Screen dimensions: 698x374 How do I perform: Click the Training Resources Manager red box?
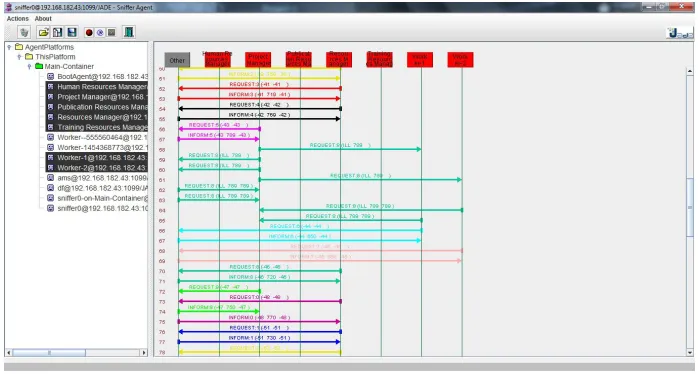coord(380,60)
